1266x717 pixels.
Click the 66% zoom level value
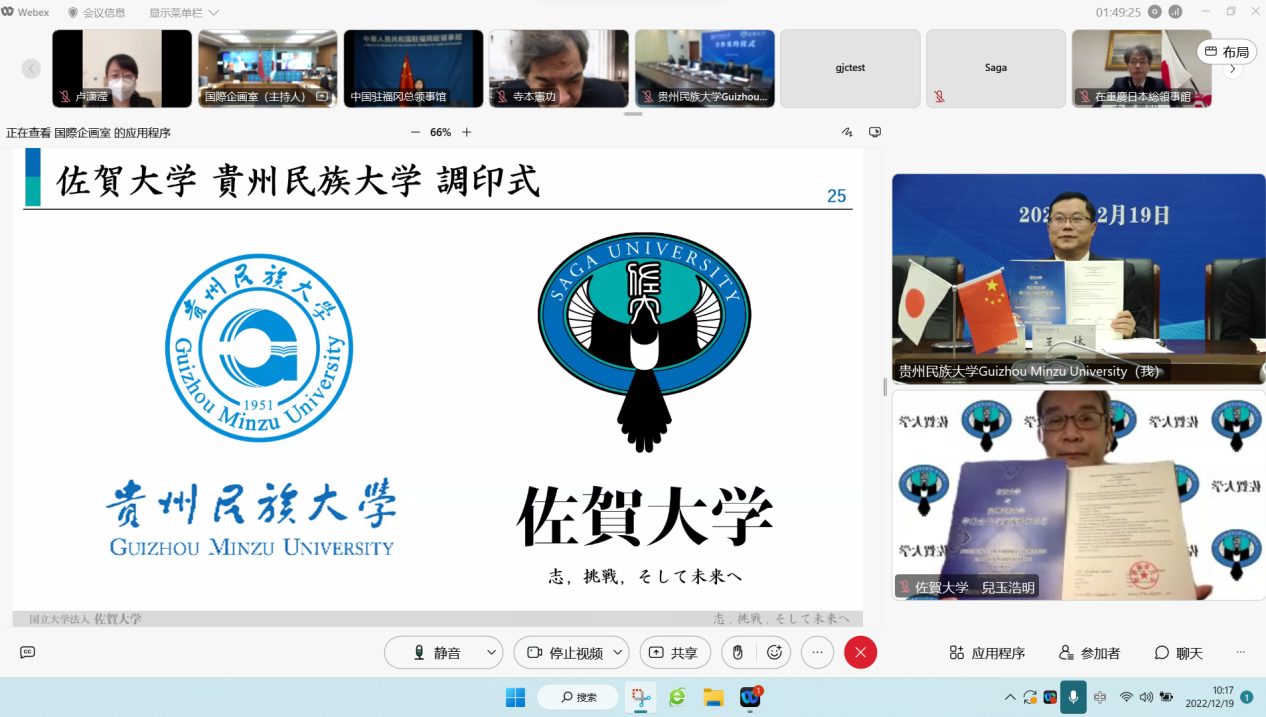click(440, 132)
